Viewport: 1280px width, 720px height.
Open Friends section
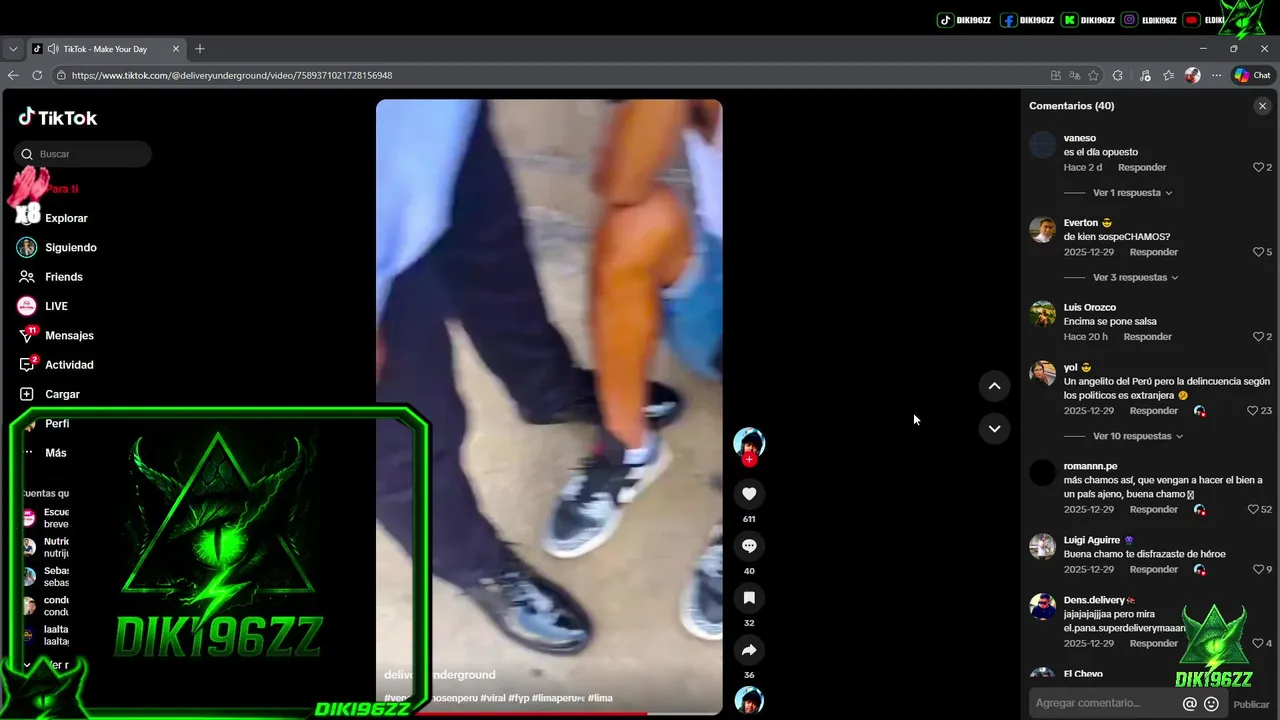click(50, 277)
